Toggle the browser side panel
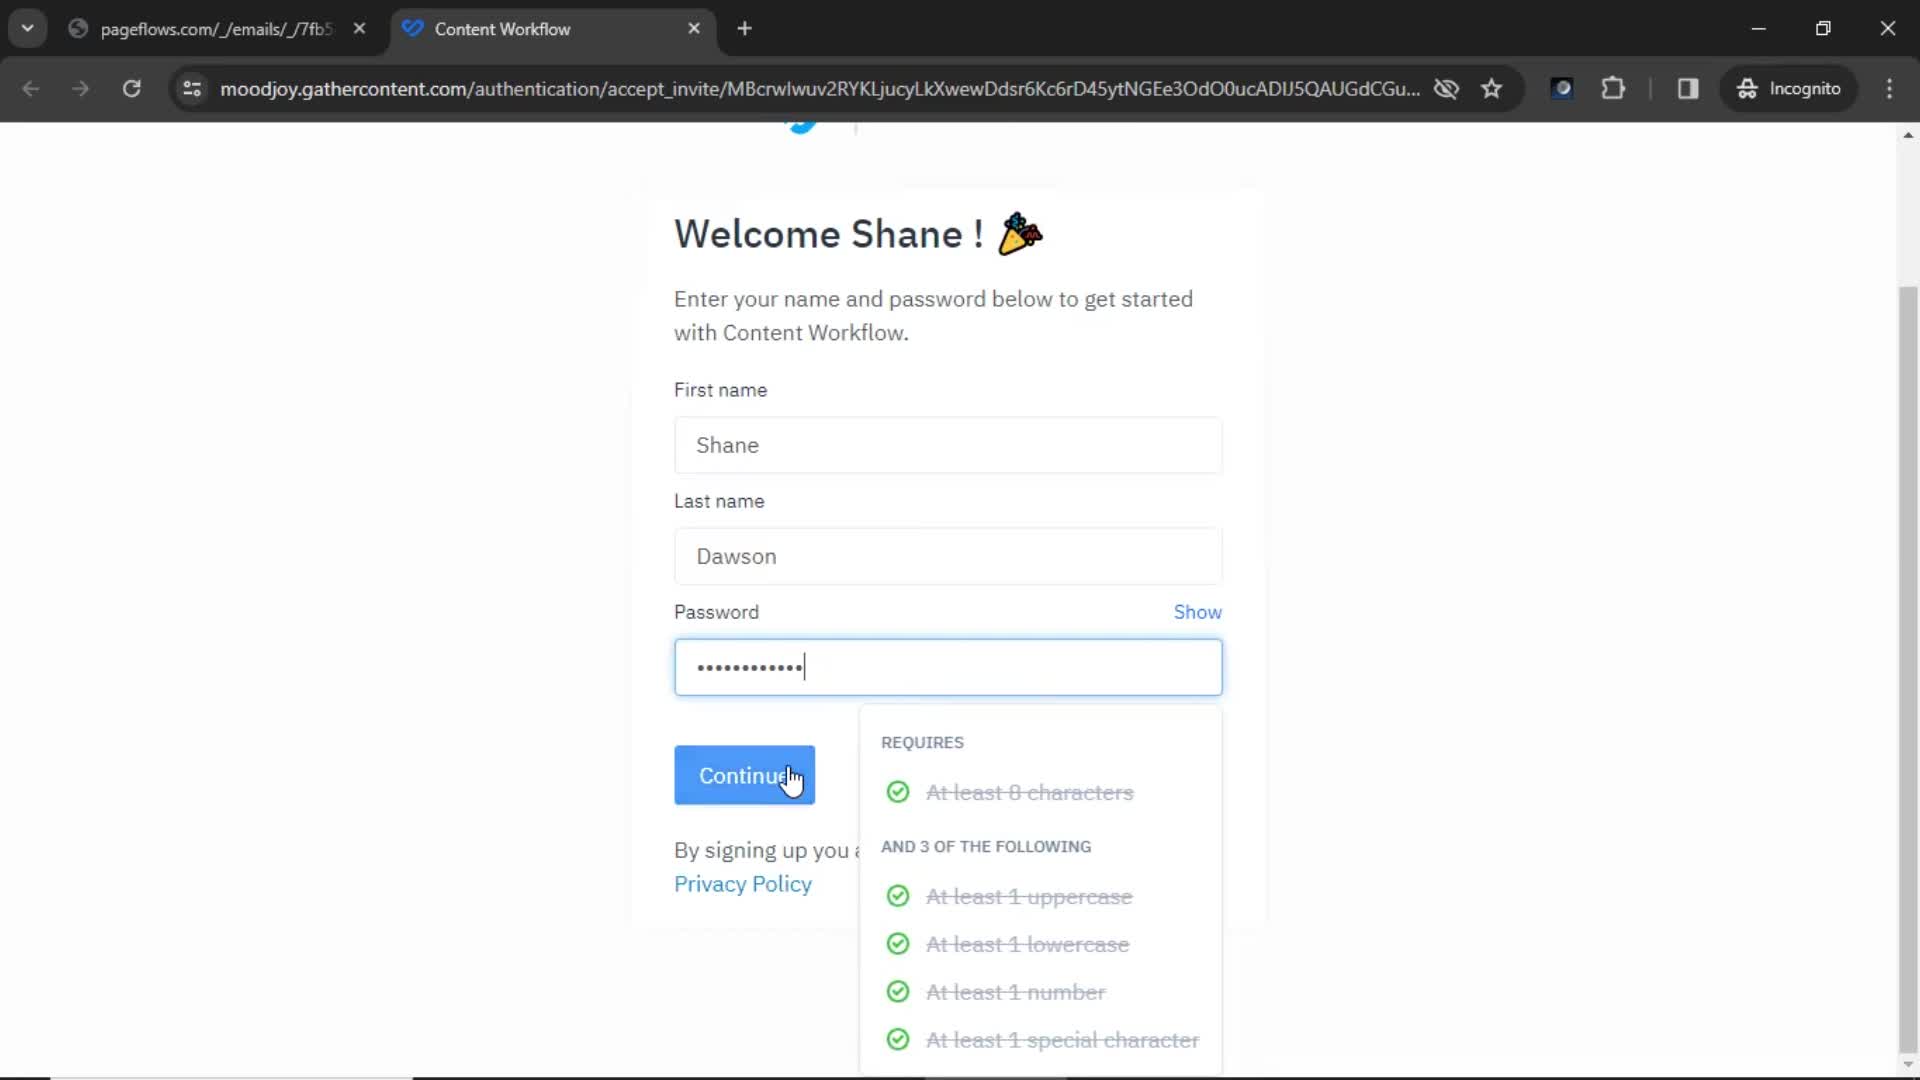1920x1080 pixels. 1688,89
